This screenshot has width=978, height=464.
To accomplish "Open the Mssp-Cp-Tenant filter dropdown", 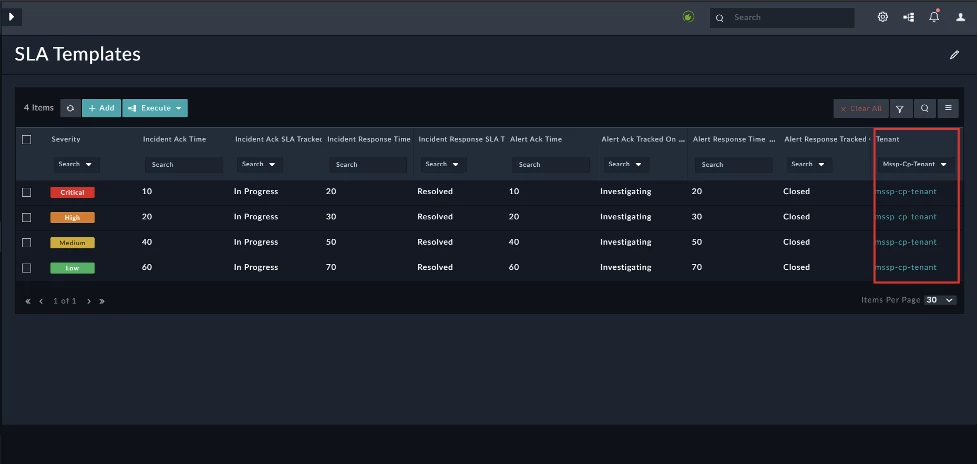I will click(915, 165).
